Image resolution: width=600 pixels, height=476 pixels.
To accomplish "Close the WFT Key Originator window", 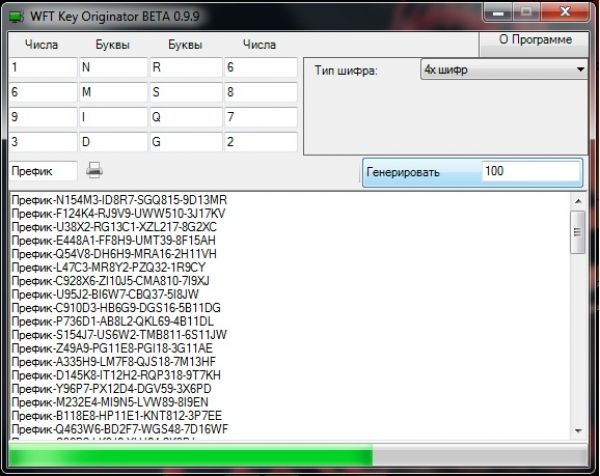I will [565, 12].
